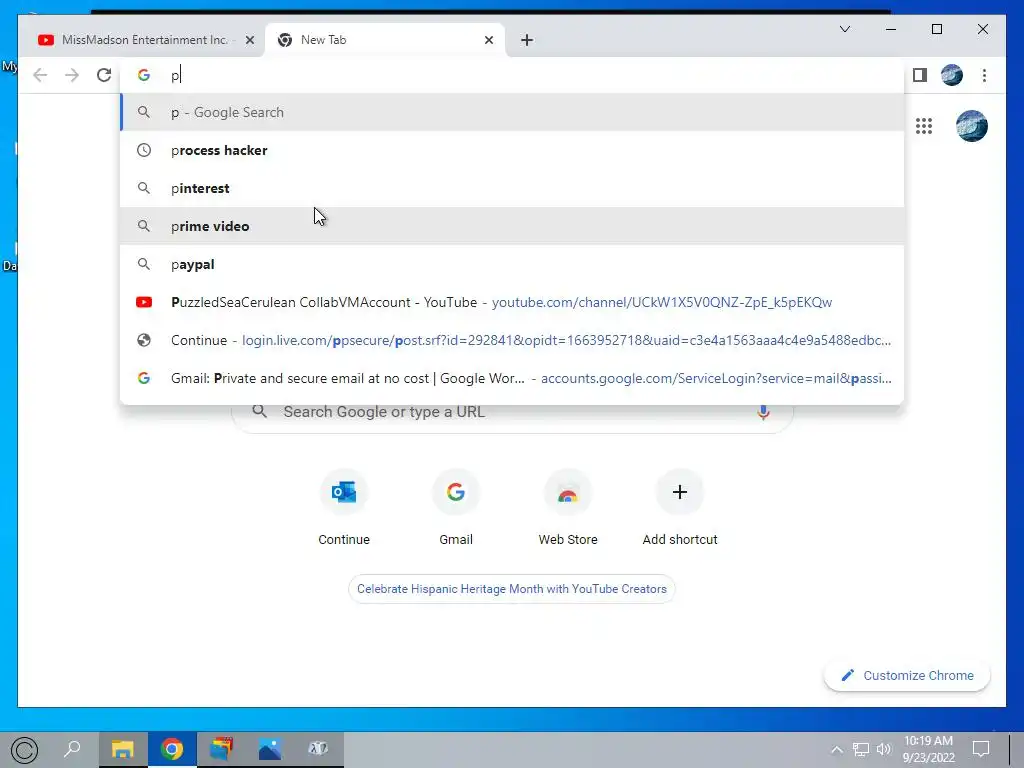
Task: Expand the tab search dropdown arrow
Action: (x=844, y=29)
